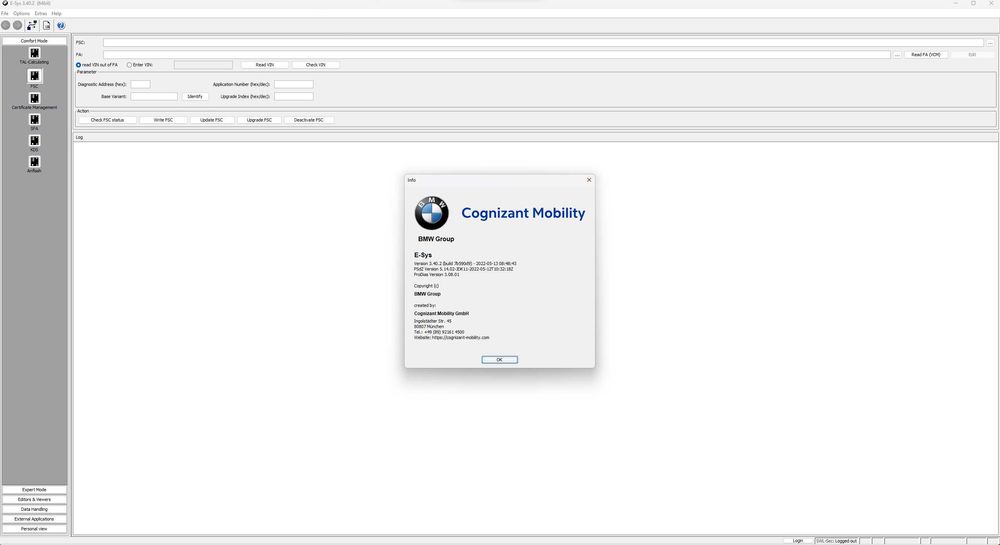The width and height of the screenshot is (1000, 545).
Task: Click the second grey disconnect circle icon
Action: click(18, 25)
